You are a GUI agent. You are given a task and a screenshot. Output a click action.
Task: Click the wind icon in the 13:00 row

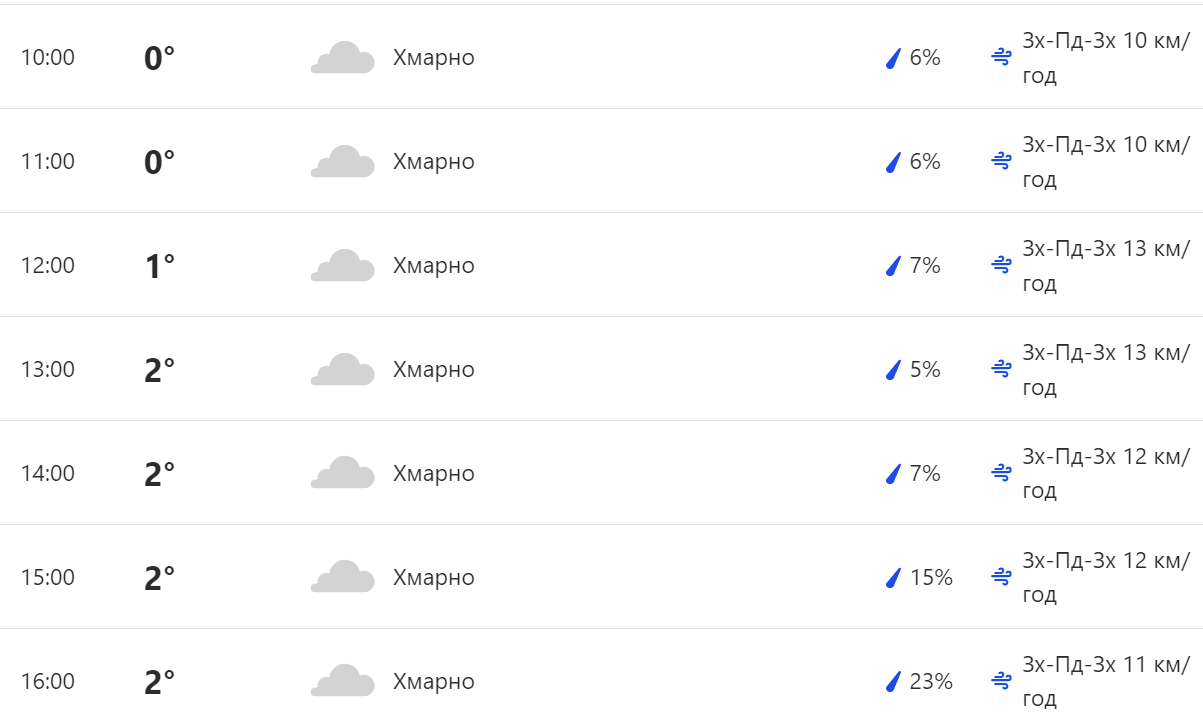click(x=1001, y=369)
